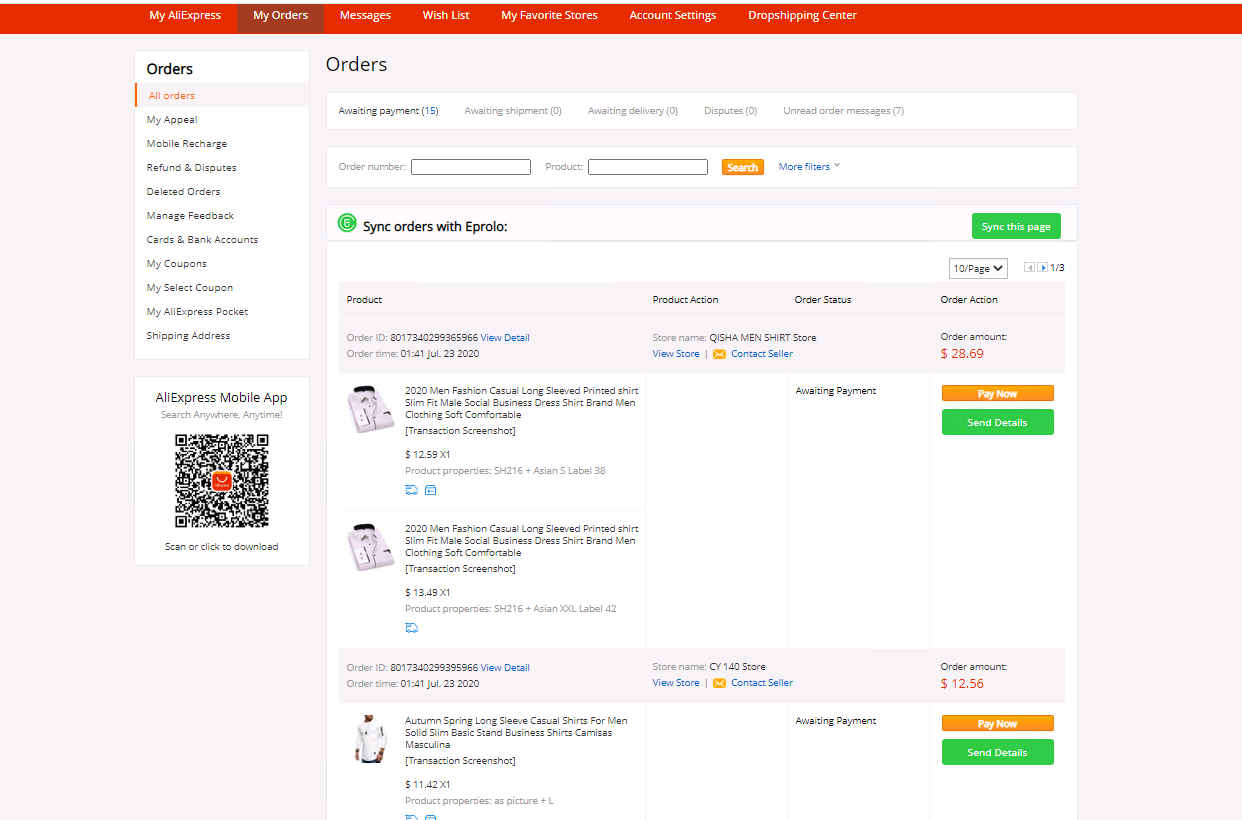Switch to Awaiting shipment (0) tab
The height and width of the screenshot is (820, 1242).
[513, 111]
